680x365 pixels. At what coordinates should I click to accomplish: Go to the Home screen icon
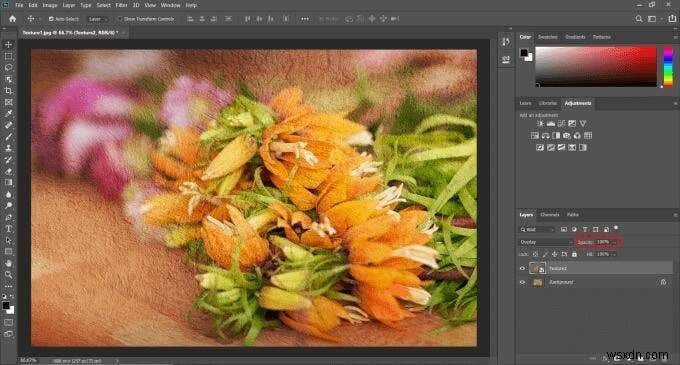point(13,19)
